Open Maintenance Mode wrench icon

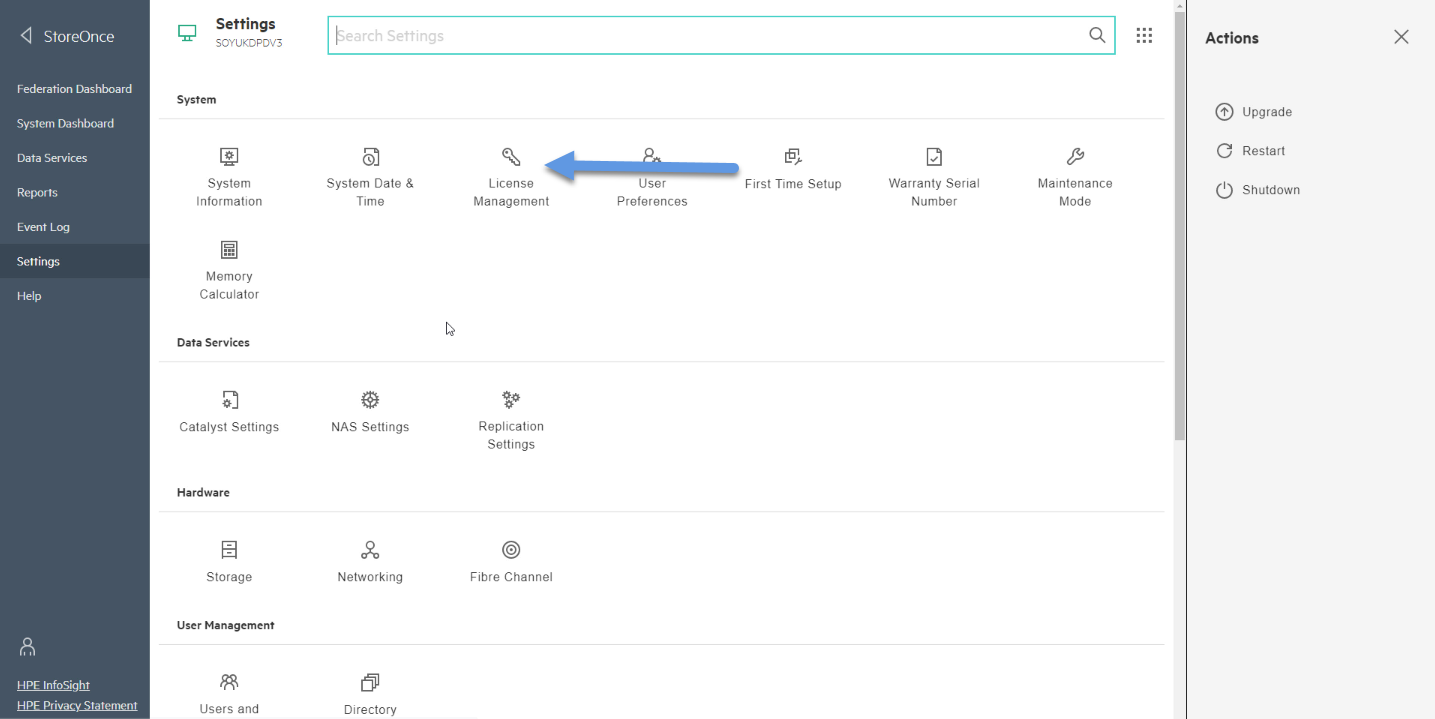[x=1075, y=157]
